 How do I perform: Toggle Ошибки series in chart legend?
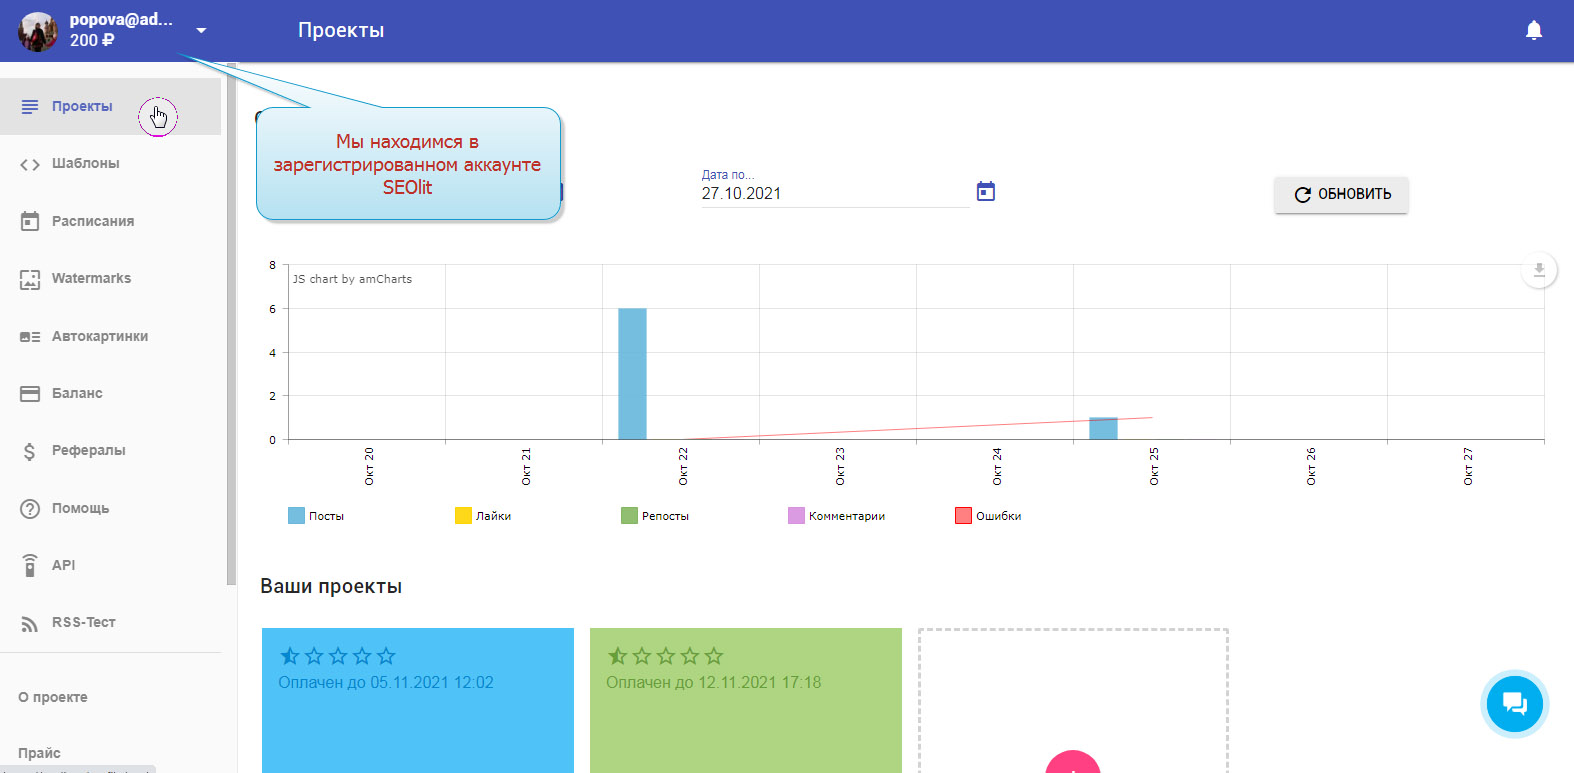(x=988, y=516)
